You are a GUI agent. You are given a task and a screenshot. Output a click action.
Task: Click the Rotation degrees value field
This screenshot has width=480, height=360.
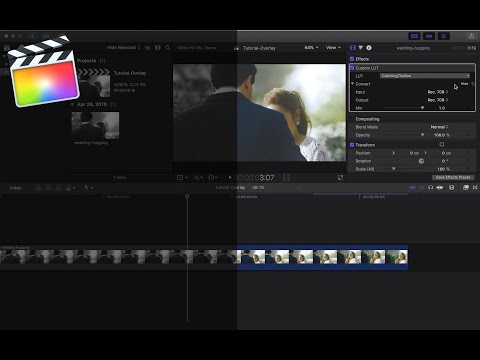pos(445,161)
